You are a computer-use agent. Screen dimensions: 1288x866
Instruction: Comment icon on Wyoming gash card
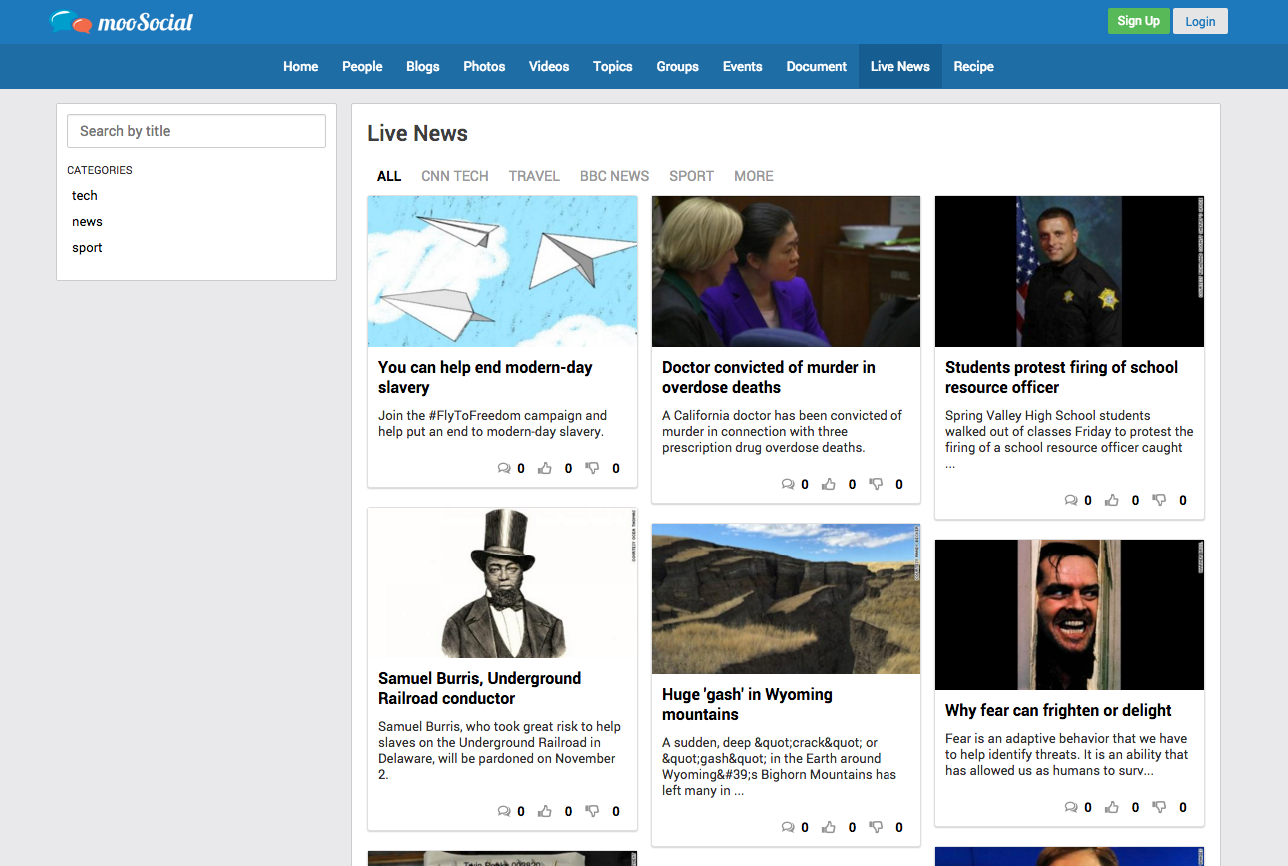[788, 827]
